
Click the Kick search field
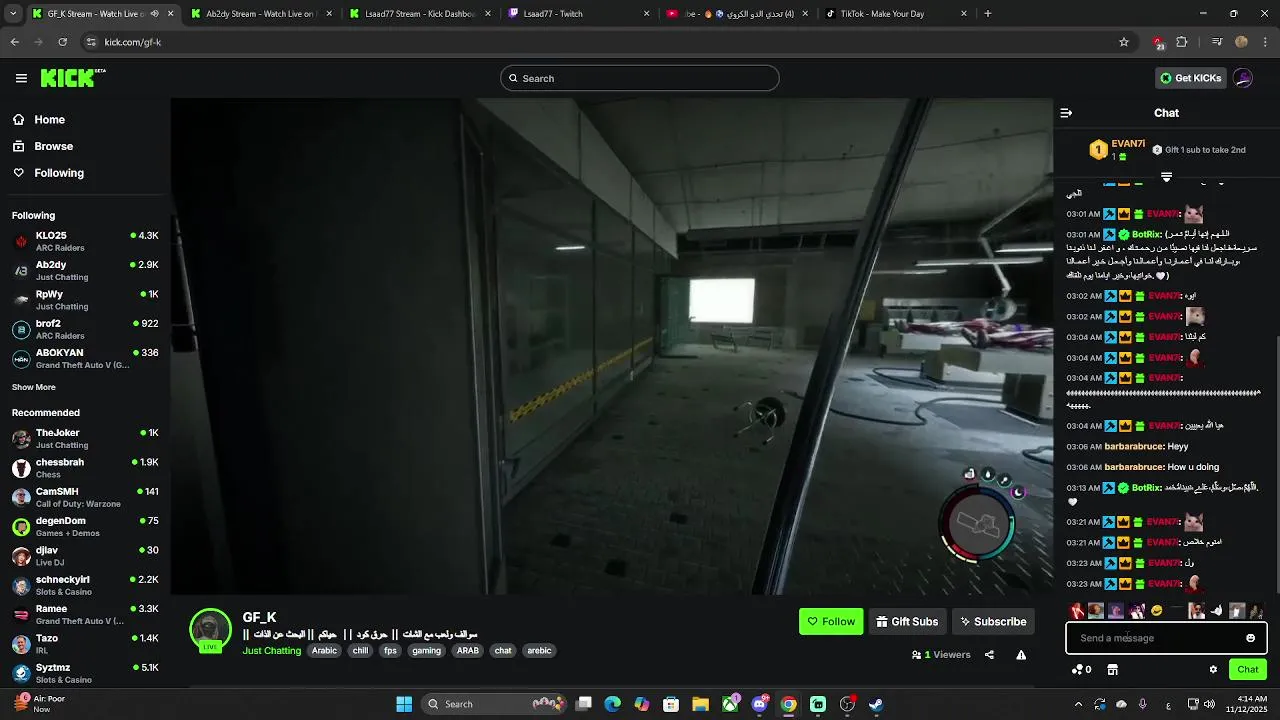click(x=640, y=78)
